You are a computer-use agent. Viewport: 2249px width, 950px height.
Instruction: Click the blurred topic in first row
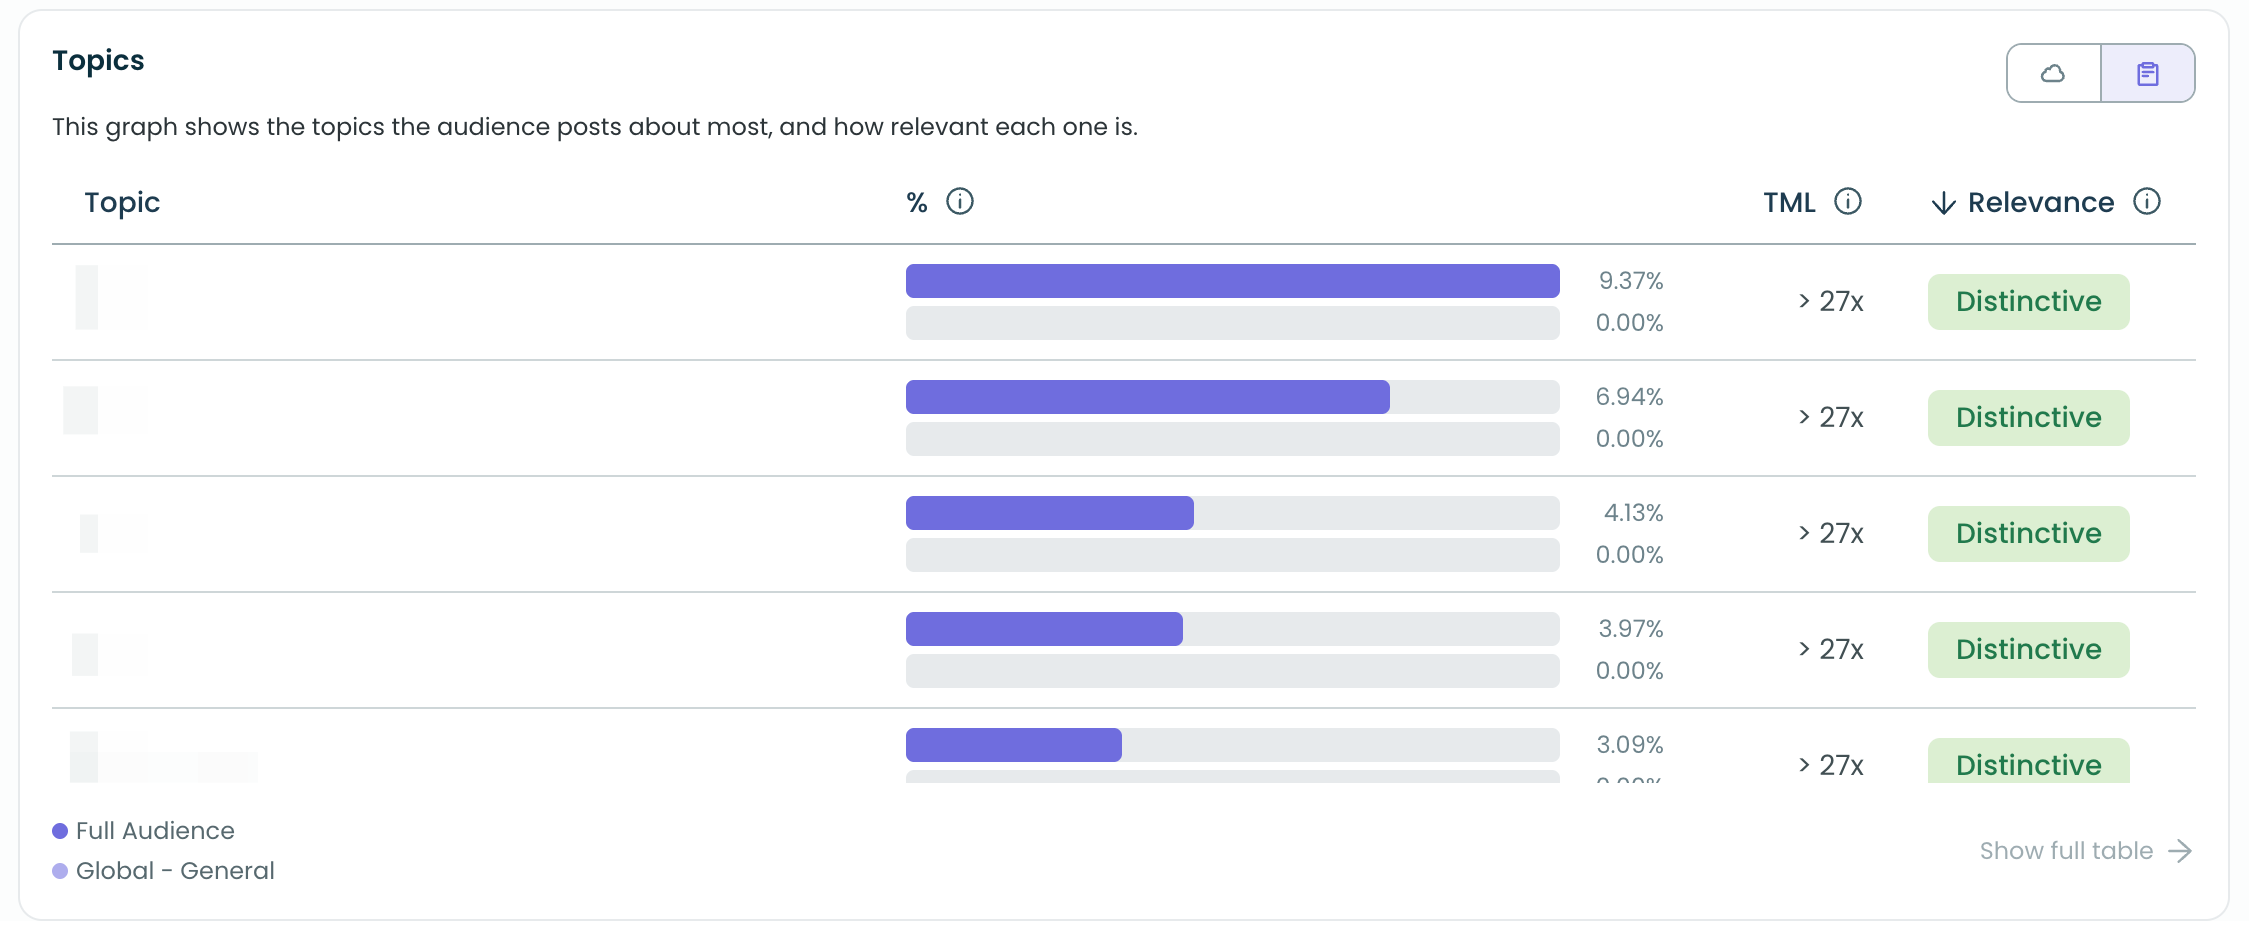(x=110, y=297)
